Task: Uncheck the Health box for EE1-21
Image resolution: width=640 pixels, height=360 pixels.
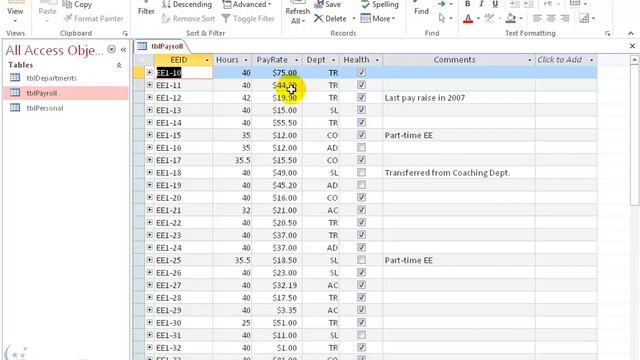Action: click(361, 210)
